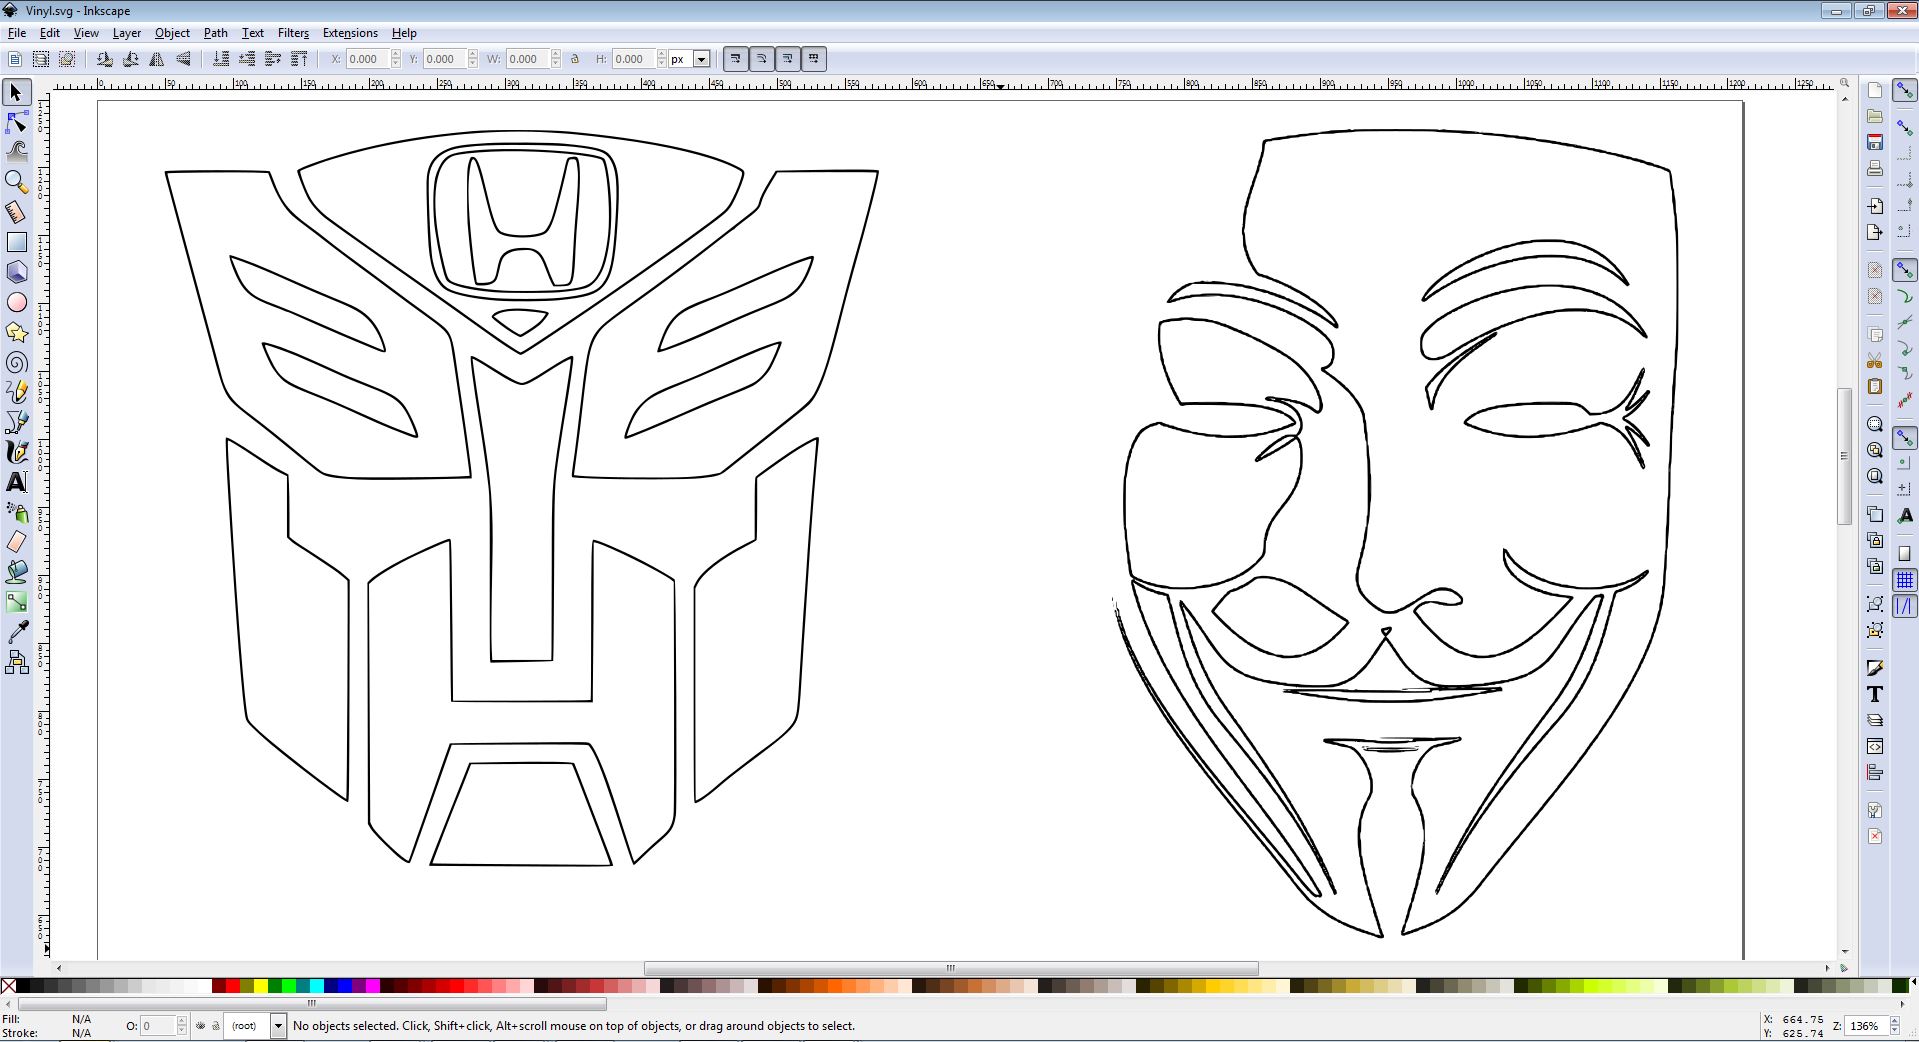The width and height of the screenshot is (1919, 1042).
Task: Raise selection to top
Action: pos(299,59)
